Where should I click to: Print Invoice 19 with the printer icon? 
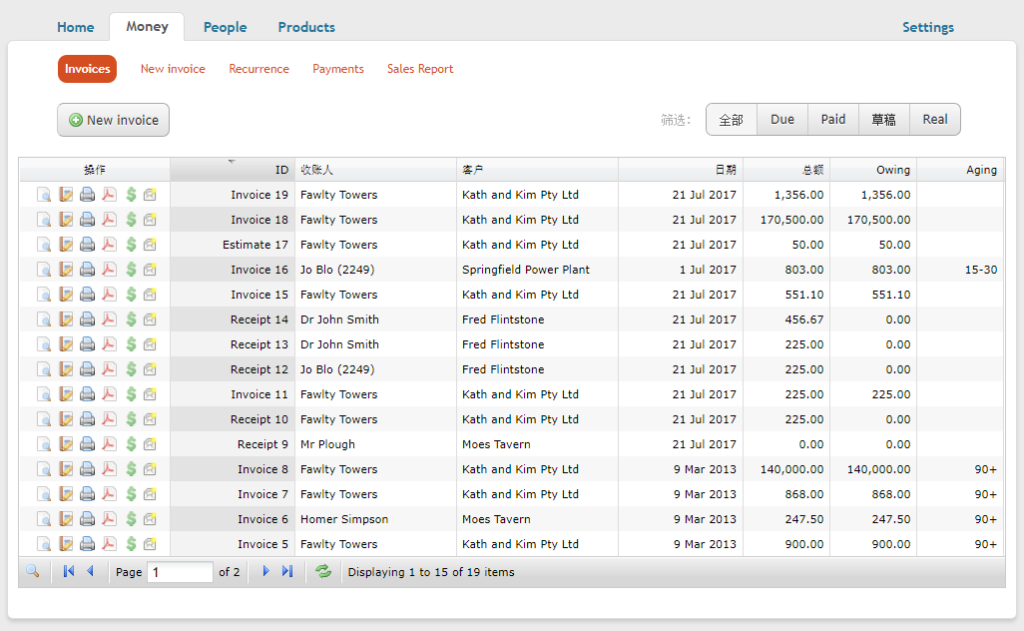88,195
